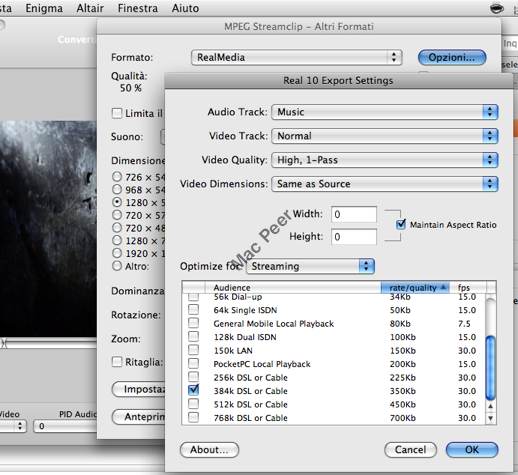The width and height of the screenshot is (518, 475).
Task: Open the Aiuto menu
Action: (x=185, y=8)
